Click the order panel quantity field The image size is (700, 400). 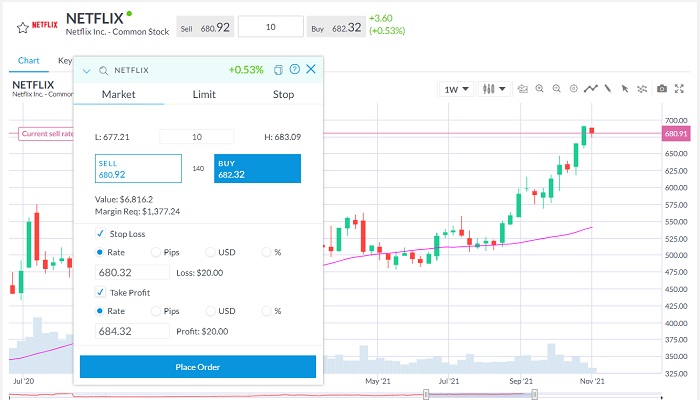(196, 137)
